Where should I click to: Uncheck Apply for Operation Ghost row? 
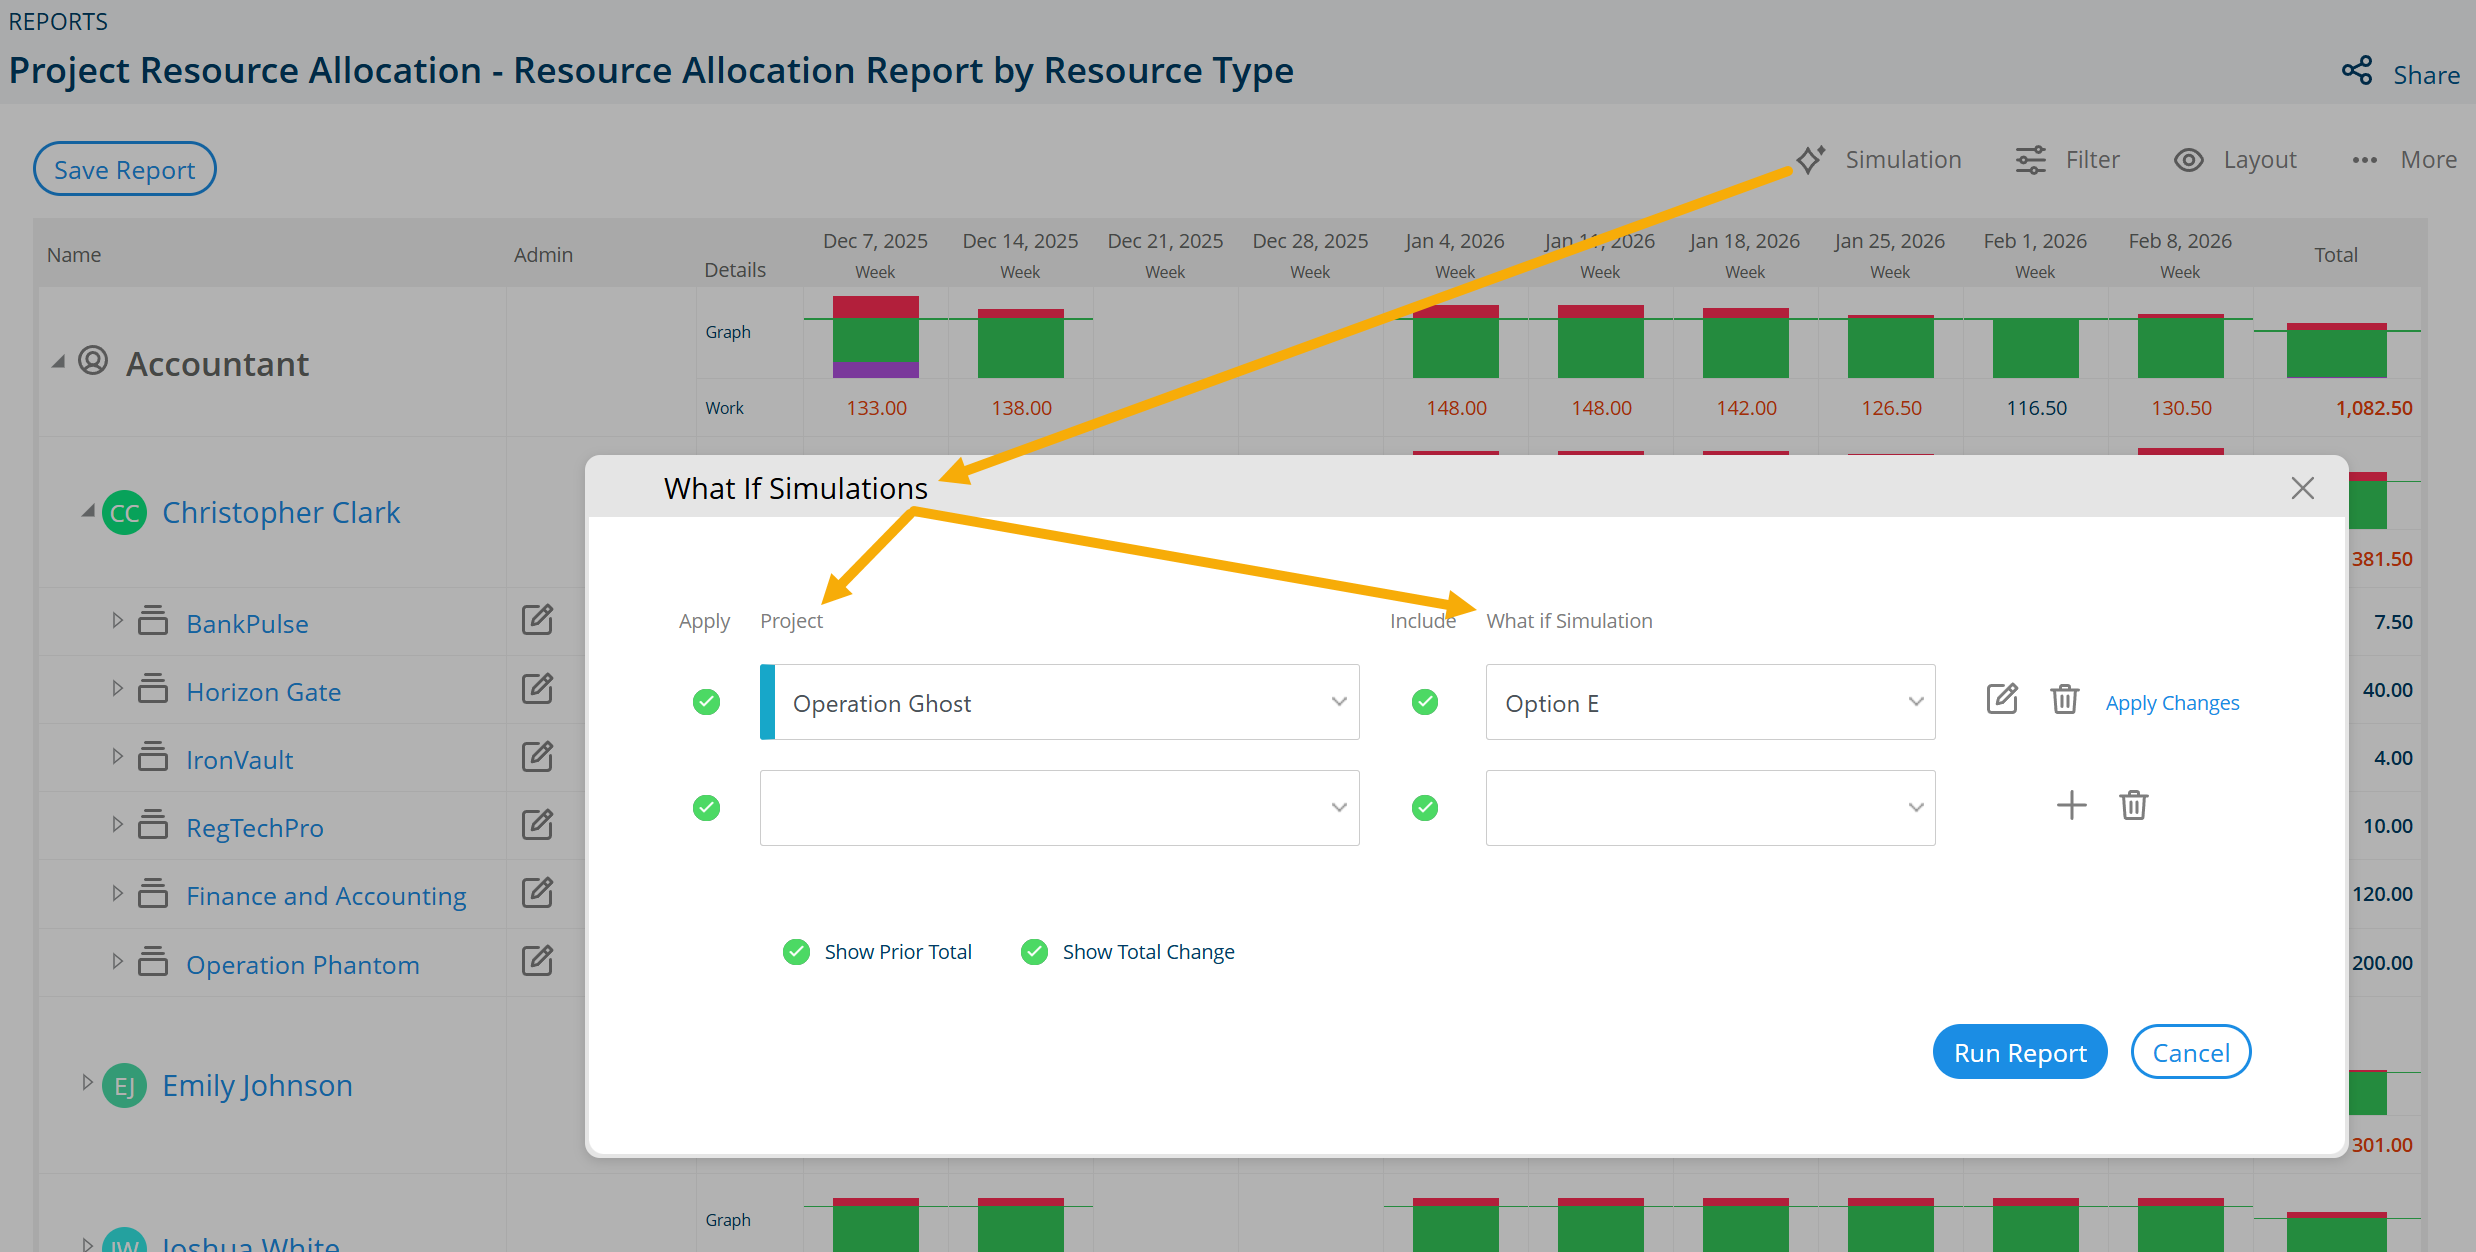[706, 702]
